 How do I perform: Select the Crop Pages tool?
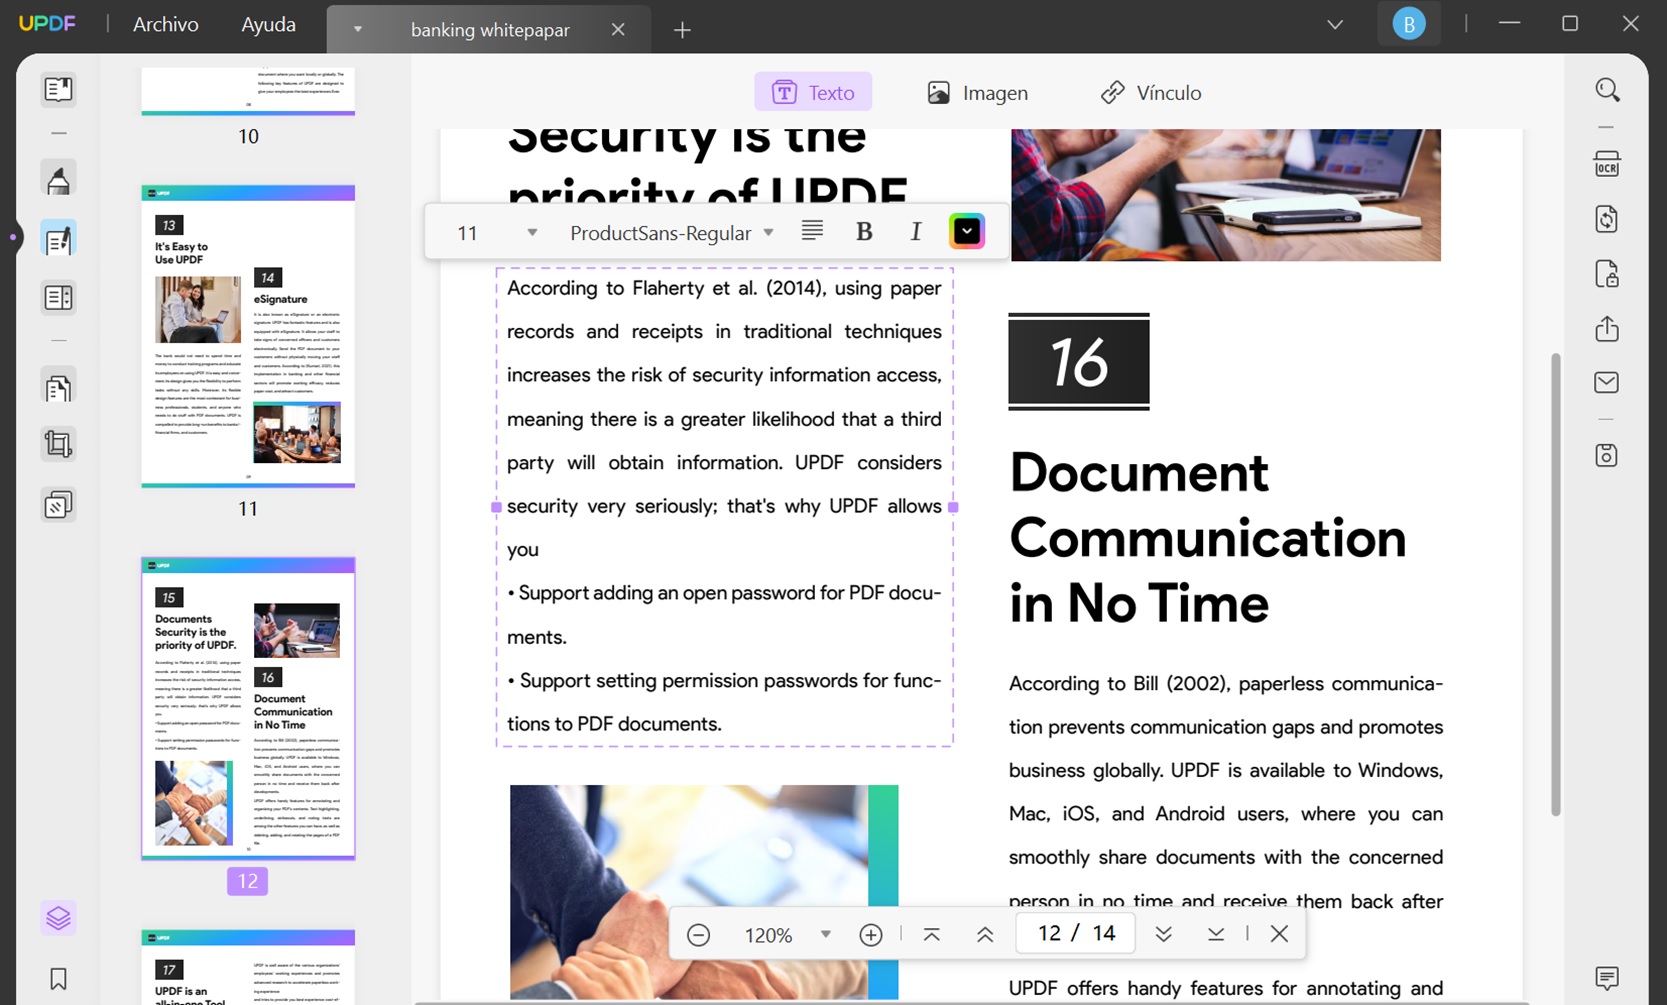coord(58,444)
